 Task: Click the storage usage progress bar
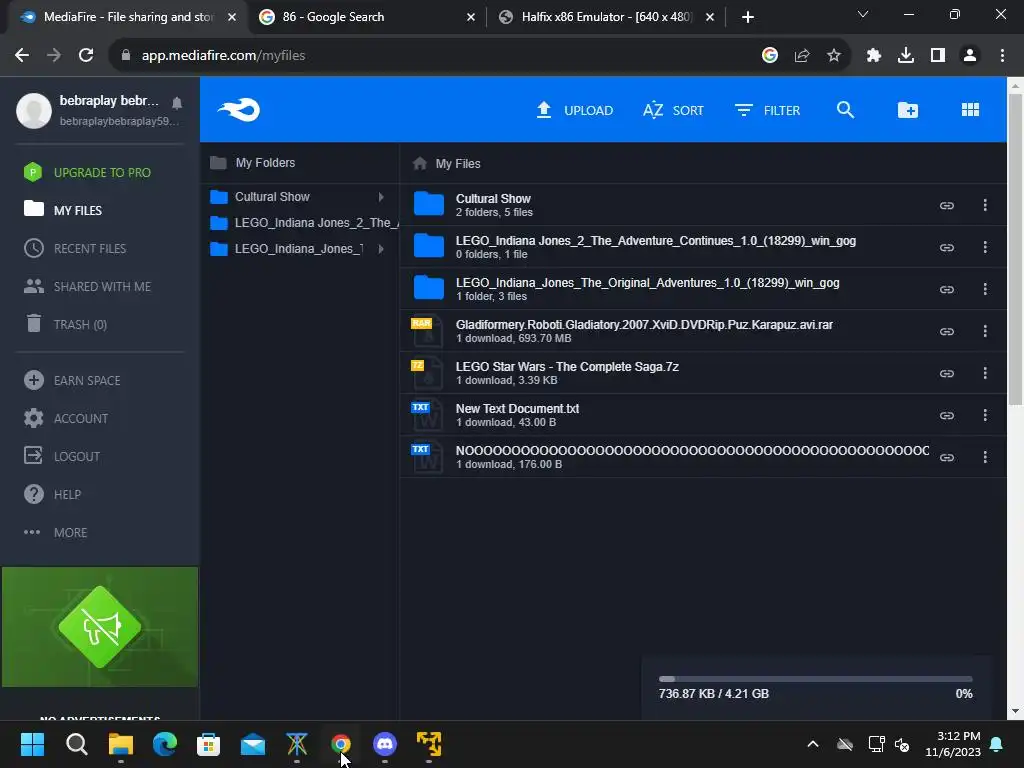click(x=815, y=679)
